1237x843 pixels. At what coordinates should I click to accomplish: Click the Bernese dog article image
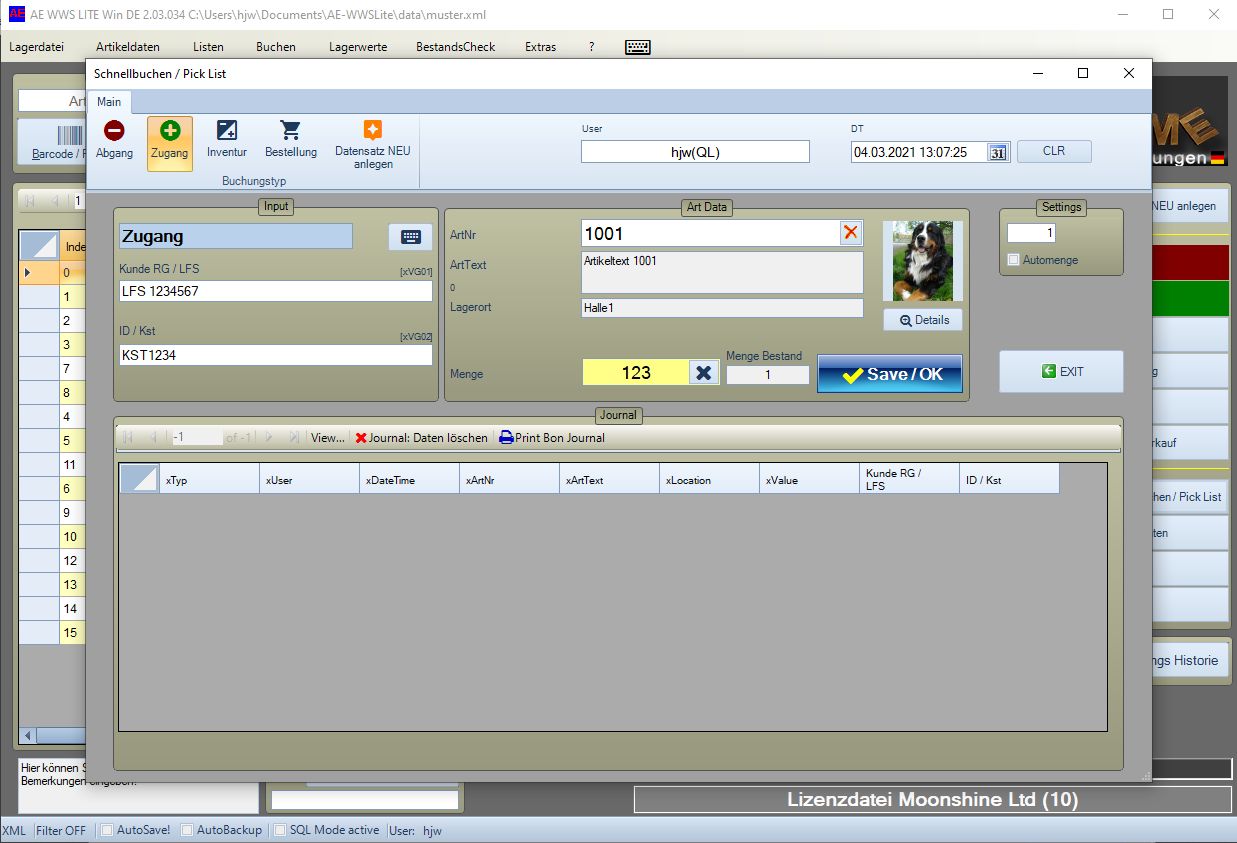pyautogui.click(x=922, y=261)
